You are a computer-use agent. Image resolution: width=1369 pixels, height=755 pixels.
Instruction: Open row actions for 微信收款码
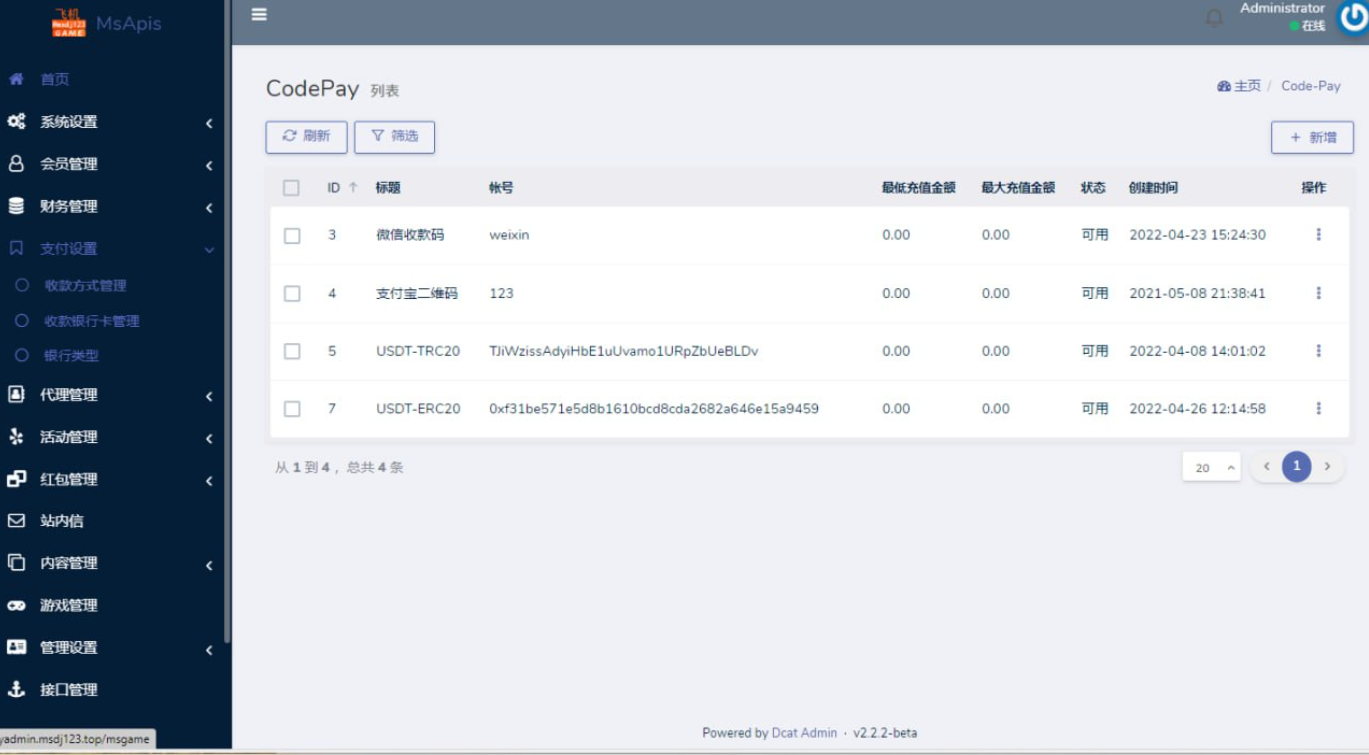pos(1318,235)
